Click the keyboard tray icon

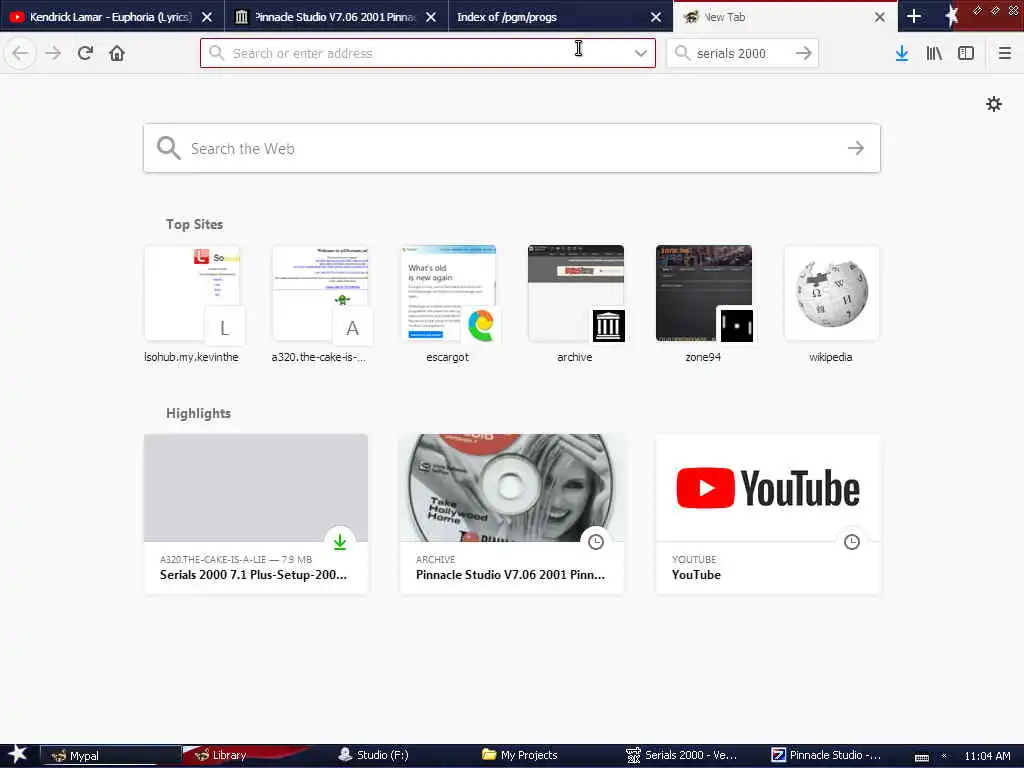pos(921,757)
